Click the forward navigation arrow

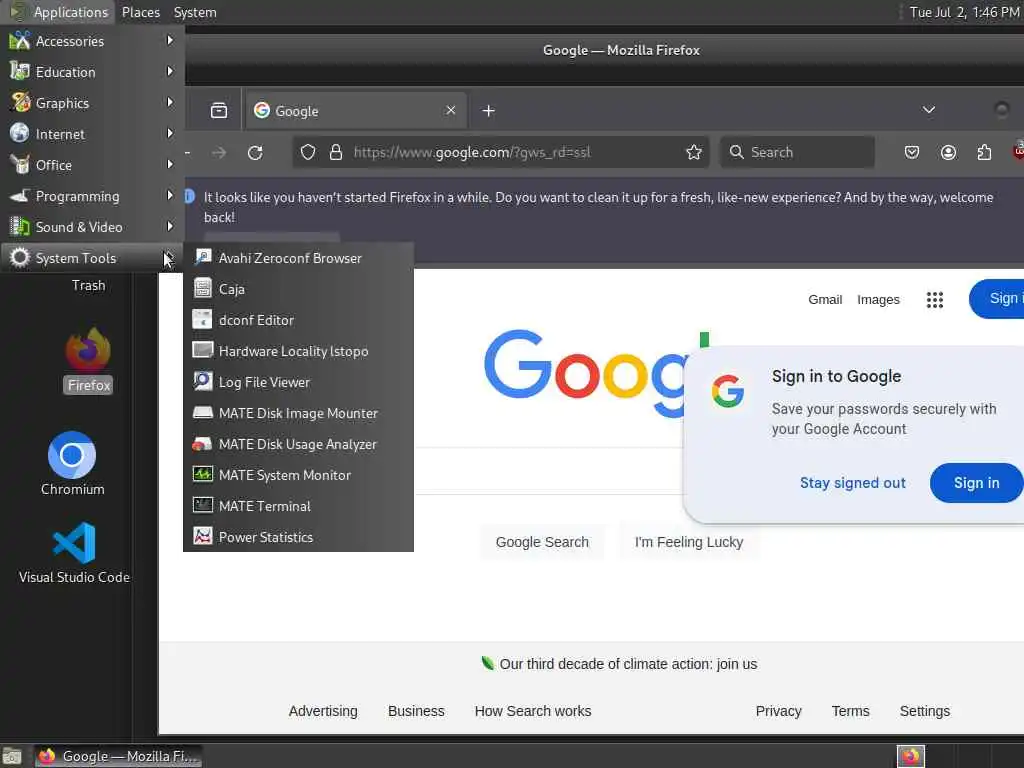[219, 152]
